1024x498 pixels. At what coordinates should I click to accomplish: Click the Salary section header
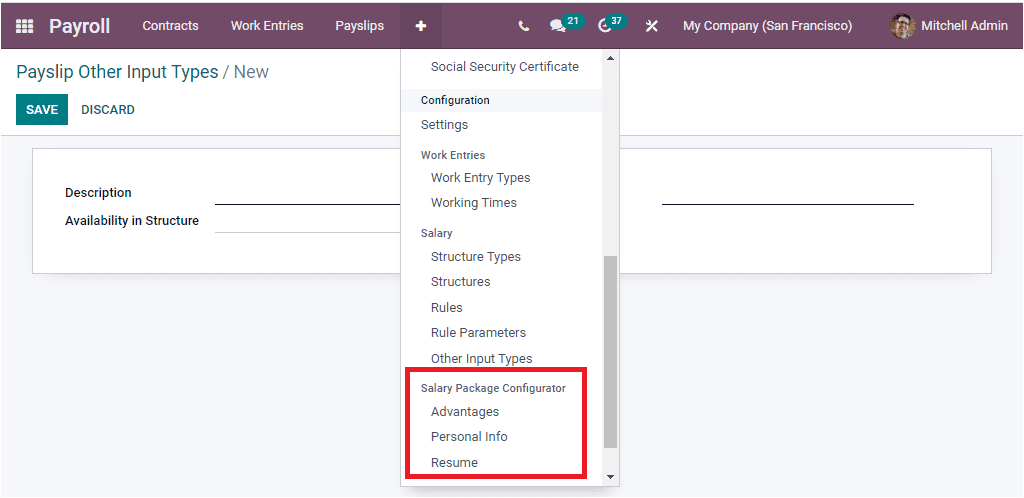coord(436,233)
